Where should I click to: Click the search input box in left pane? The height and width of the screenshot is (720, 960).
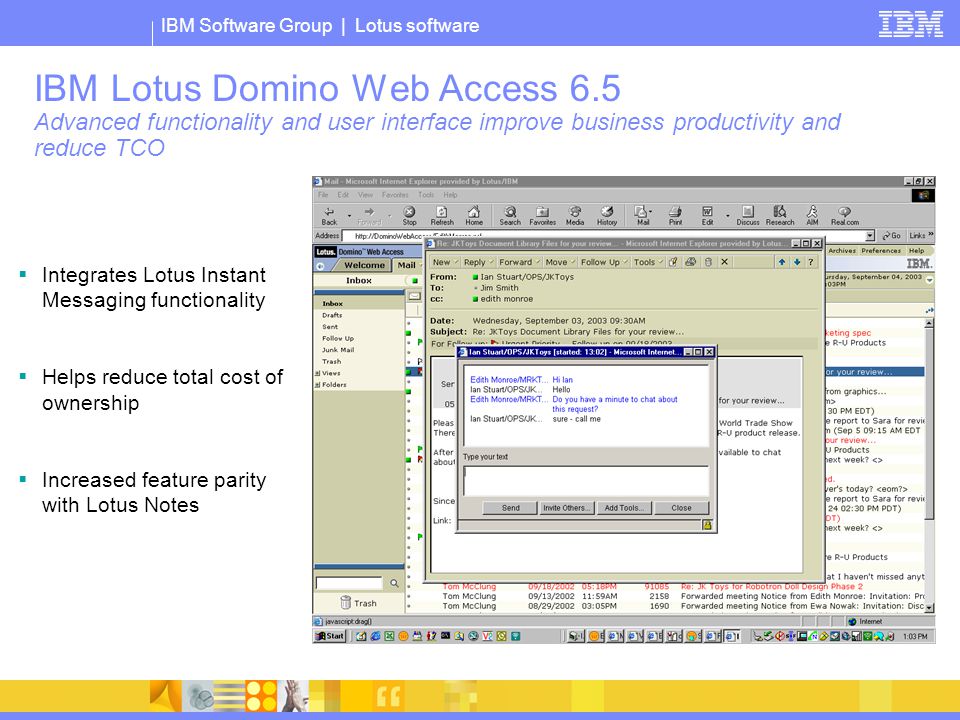[350, 583]
